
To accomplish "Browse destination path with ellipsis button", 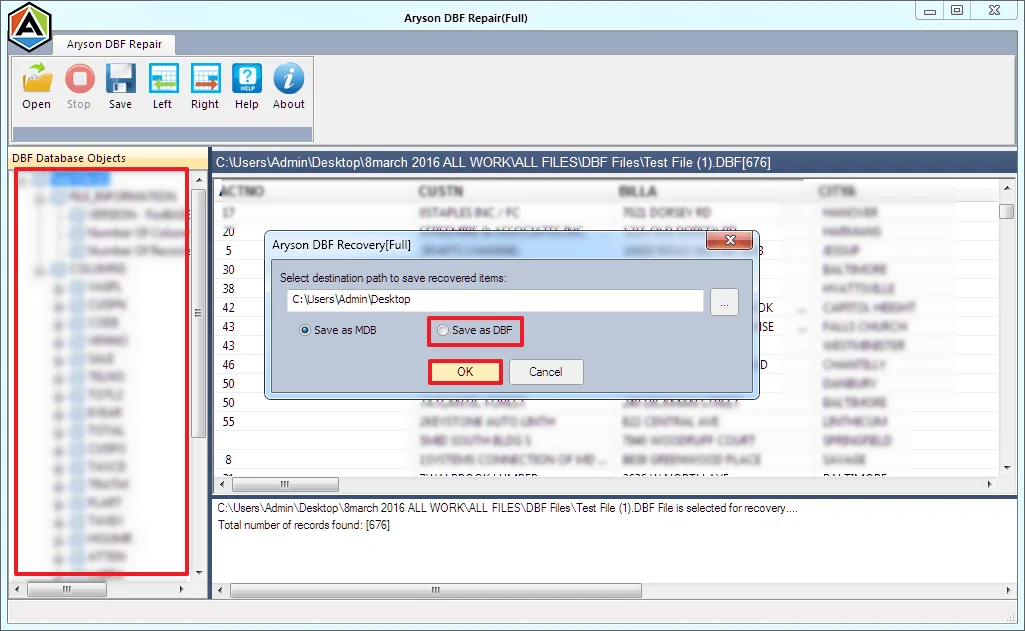I will point(724,303).
